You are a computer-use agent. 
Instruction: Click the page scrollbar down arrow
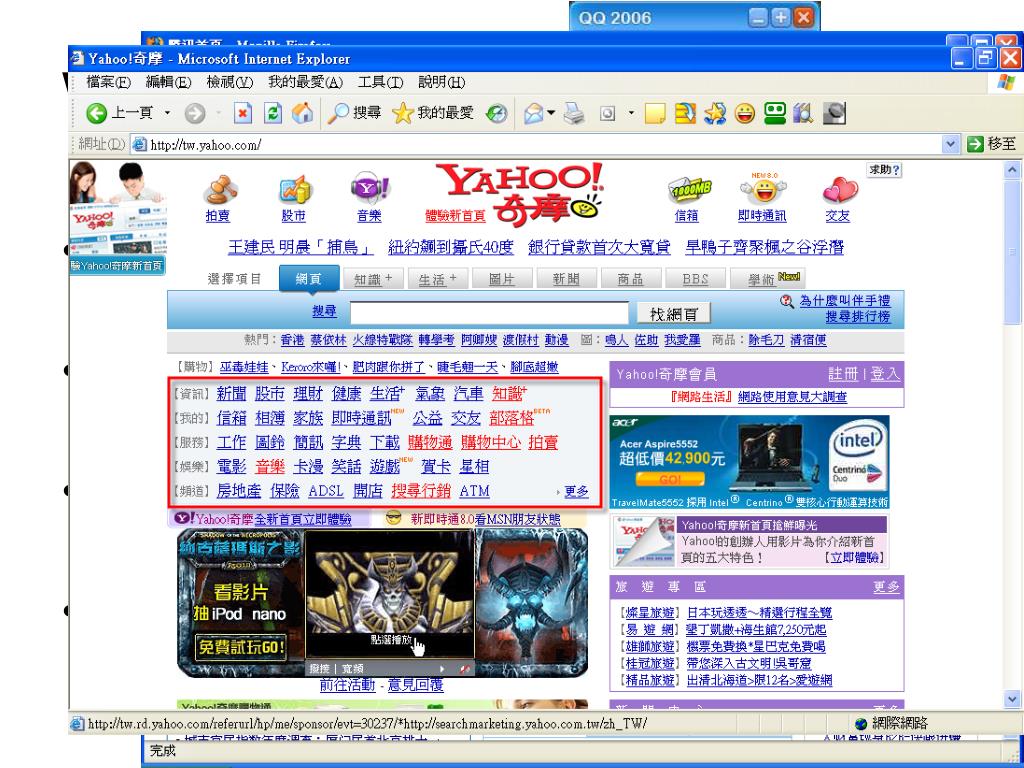click(x=1012, y=699)
